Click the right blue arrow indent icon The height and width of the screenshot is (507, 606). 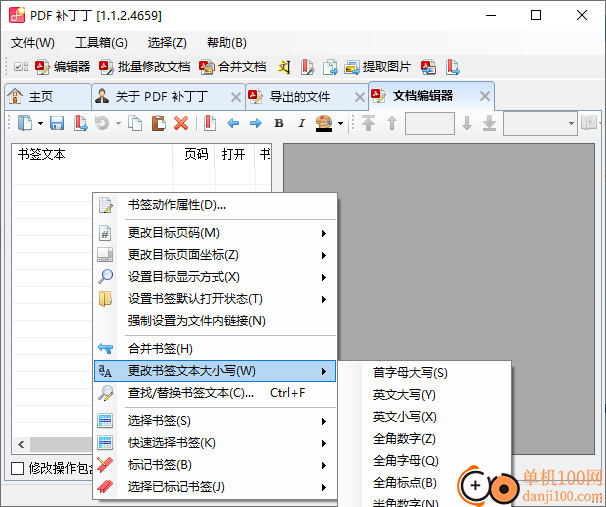(x=255, y=123)
